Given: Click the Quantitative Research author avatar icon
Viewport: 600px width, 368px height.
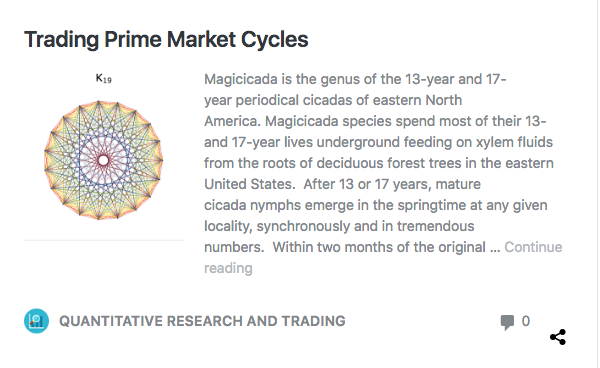Looking at the screenshot, I should 36,321.
